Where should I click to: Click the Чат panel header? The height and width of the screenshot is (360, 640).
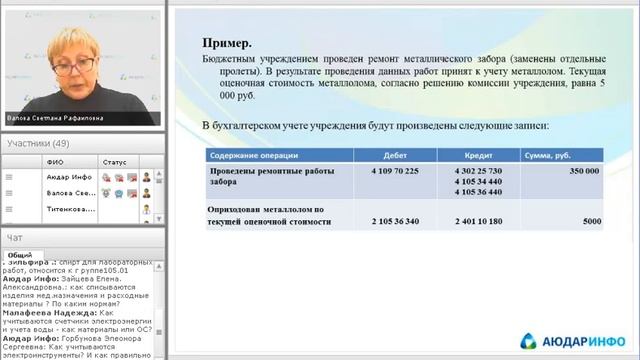[83, 238]
